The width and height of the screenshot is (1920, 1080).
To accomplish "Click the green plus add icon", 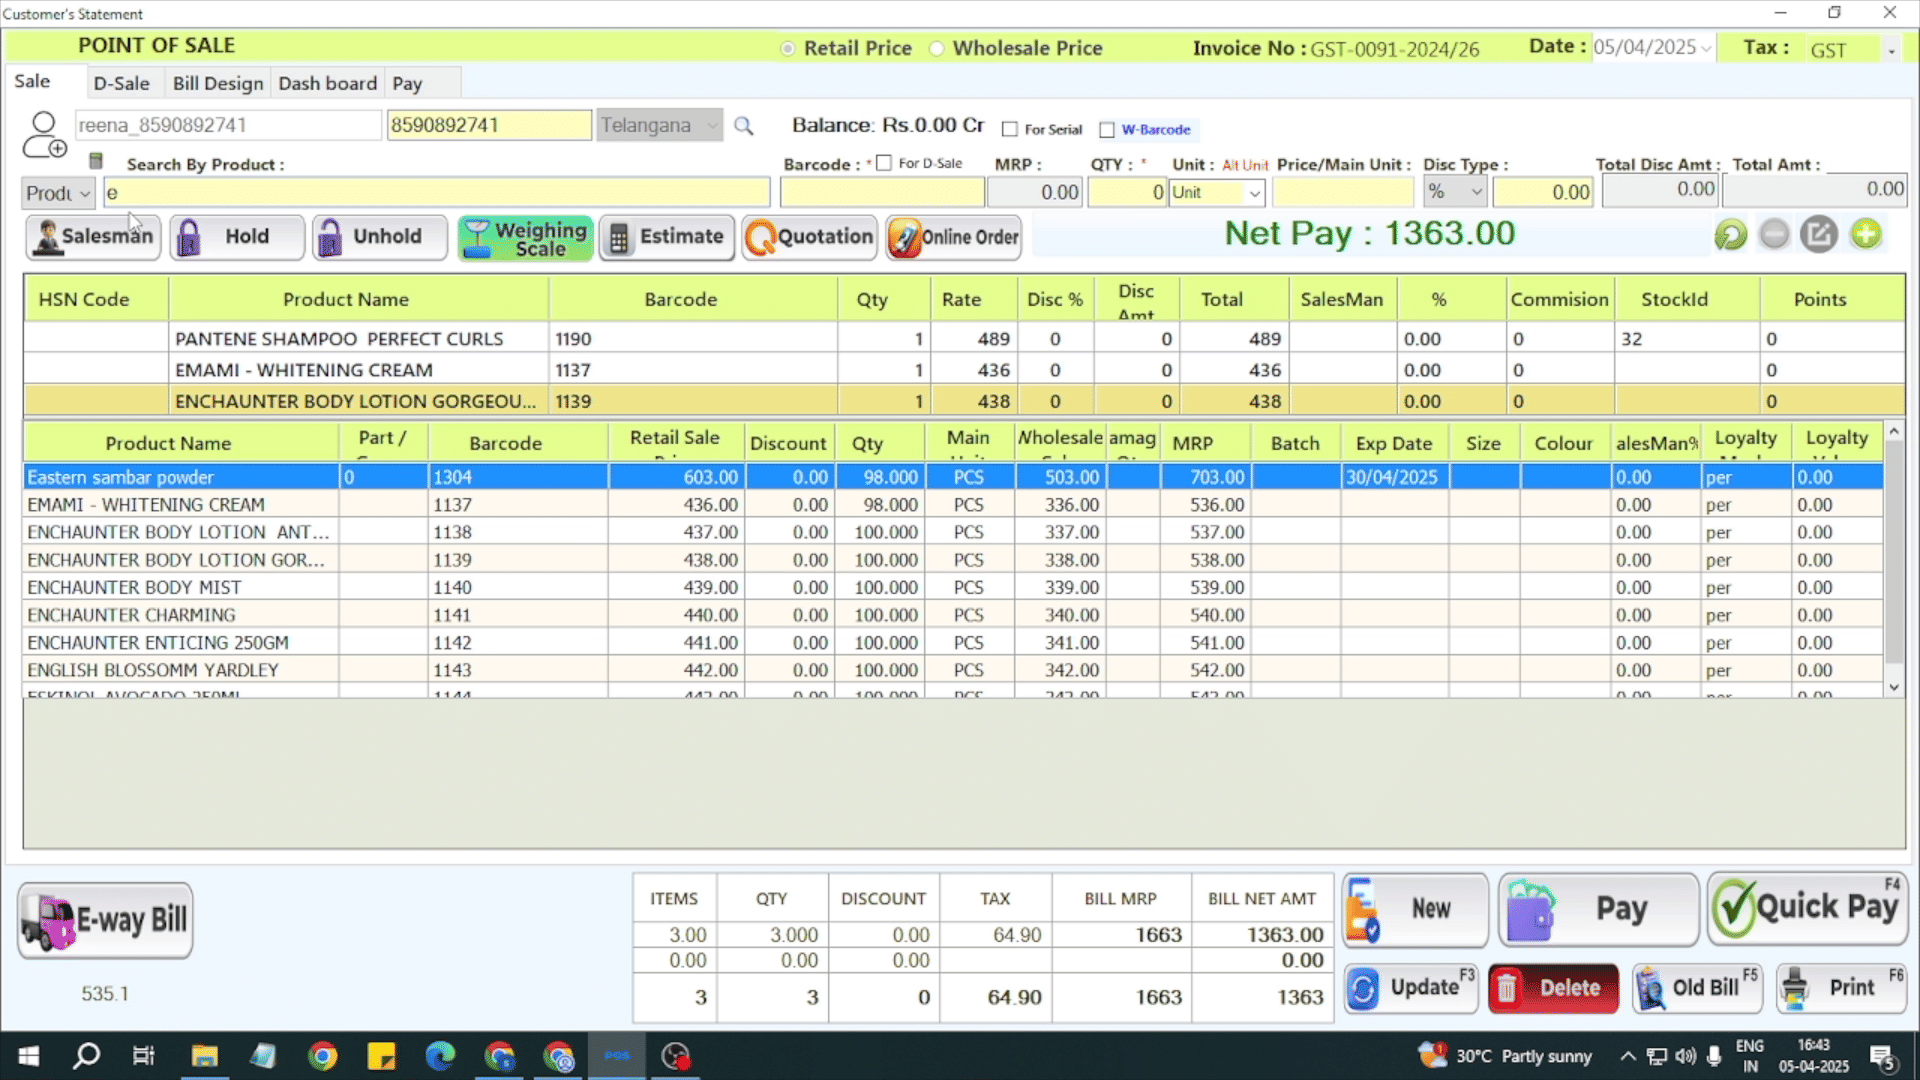I will coord(1865,235).
